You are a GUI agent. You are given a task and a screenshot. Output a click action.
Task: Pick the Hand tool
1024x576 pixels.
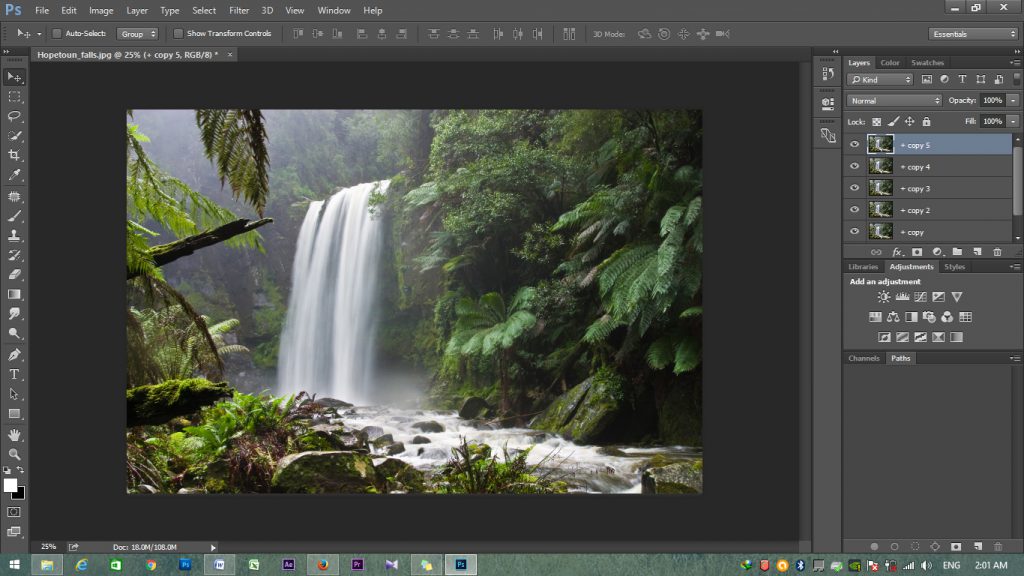point(14,434)
